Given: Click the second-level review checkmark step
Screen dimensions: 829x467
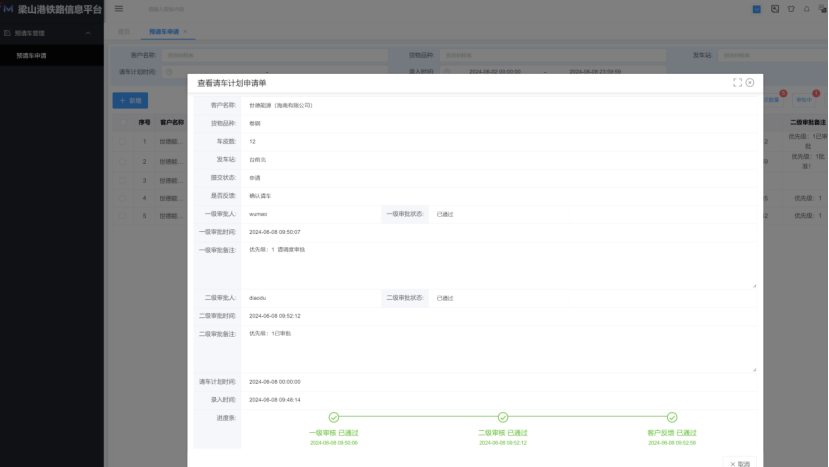Looking at the screenshot, I should (x=503, y=417).
